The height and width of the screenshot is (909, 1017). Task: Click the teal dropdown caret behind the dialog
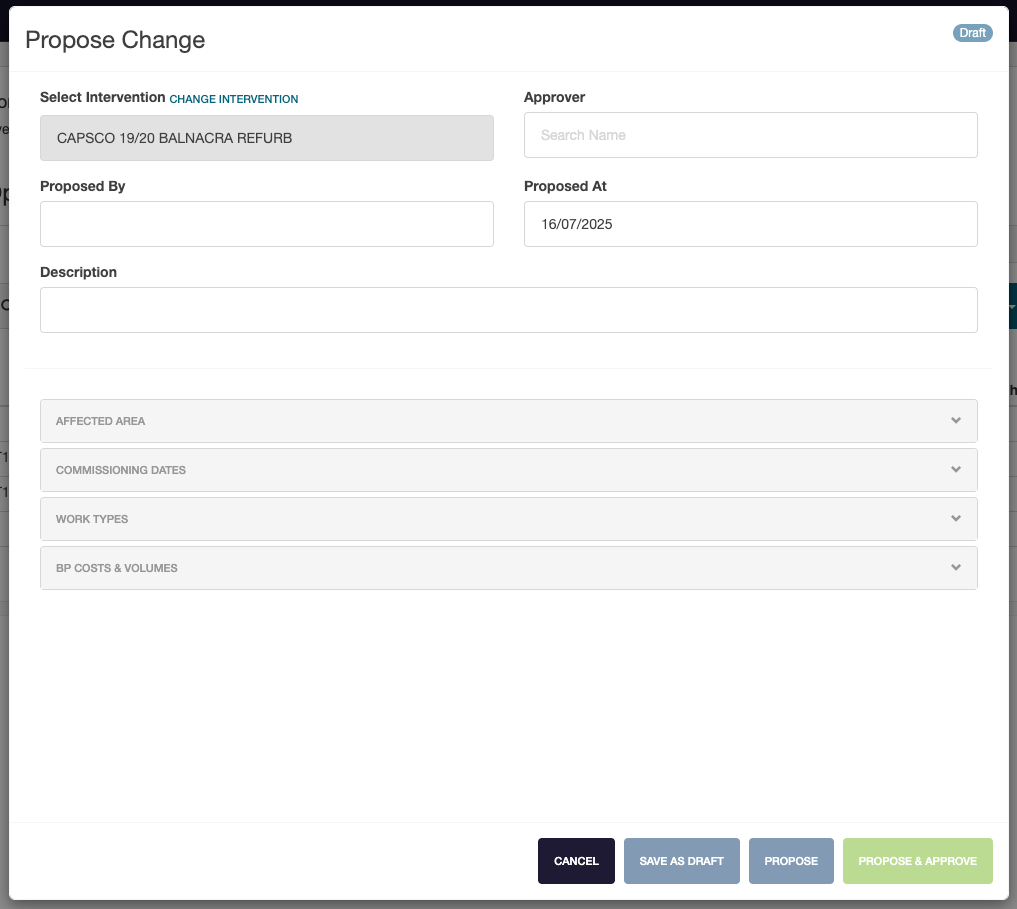pyautogui.click(x=1012, y=306)
